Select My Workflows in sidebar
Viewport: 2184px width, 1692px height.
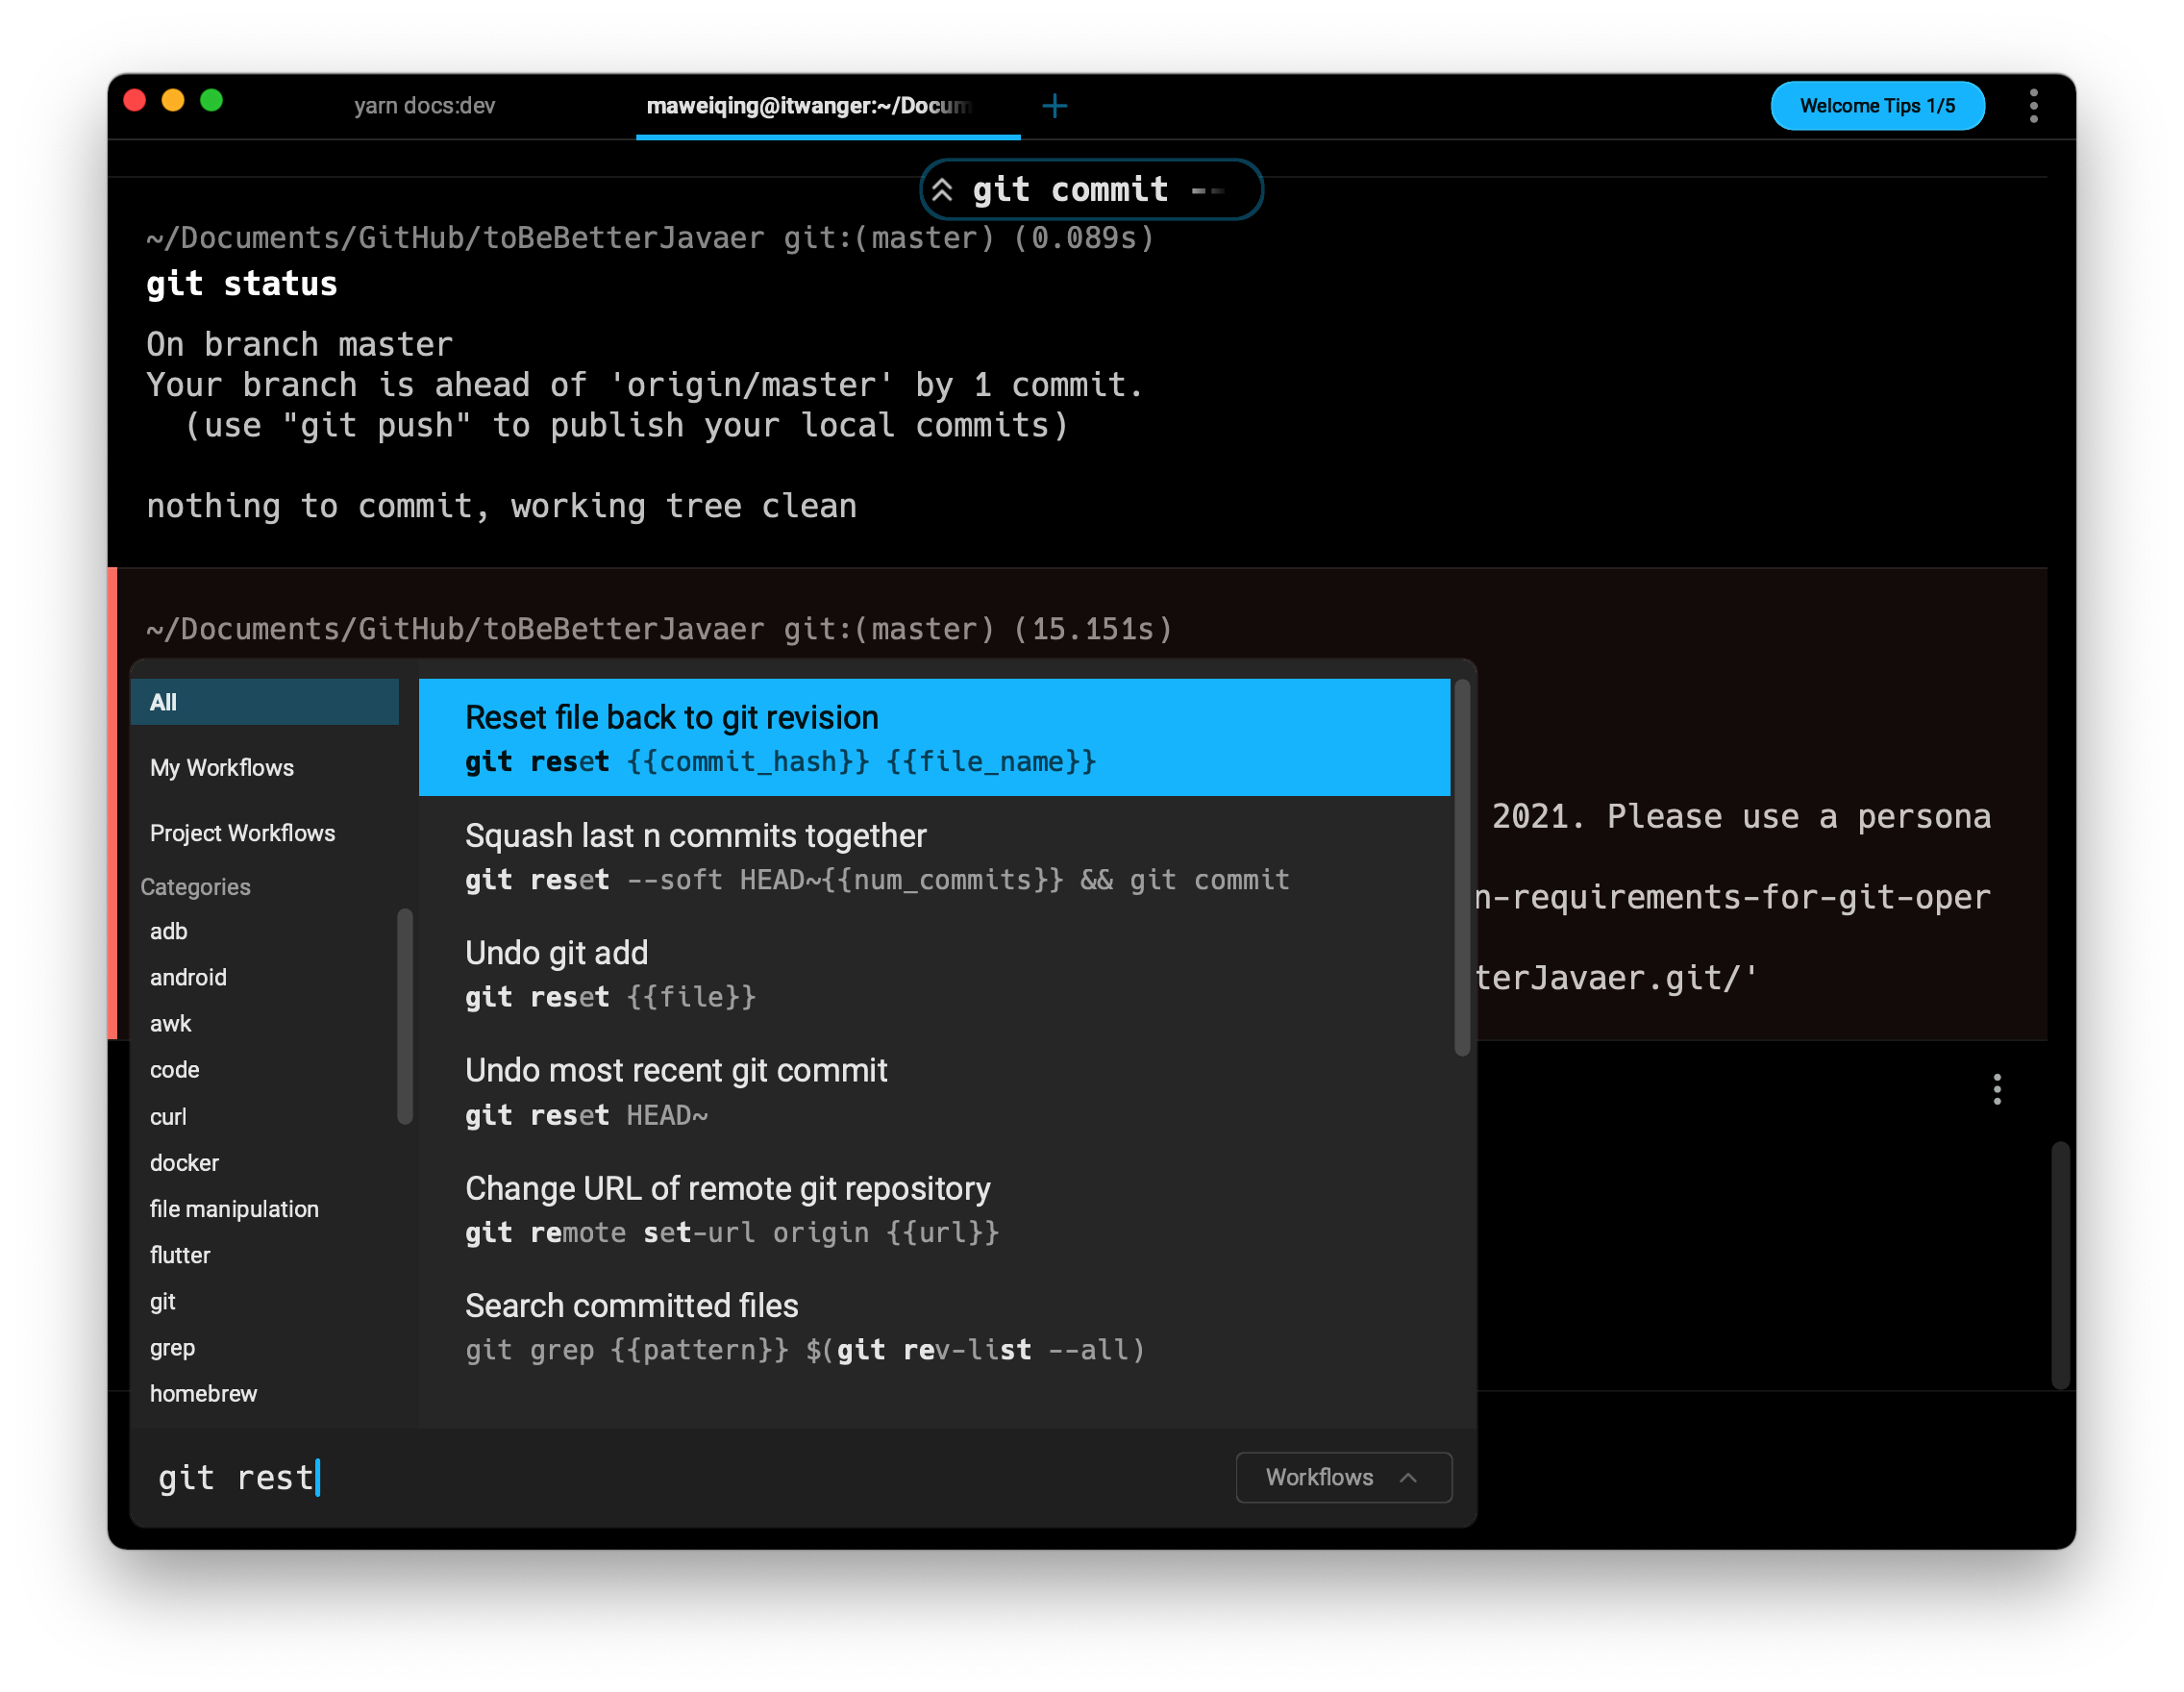pos(222,767)
